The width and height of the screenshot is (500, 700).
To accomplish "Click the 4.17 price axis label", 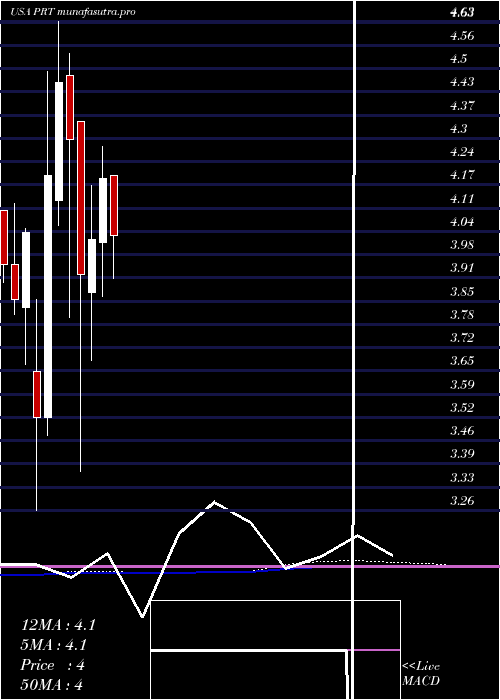I will (462, 175).
